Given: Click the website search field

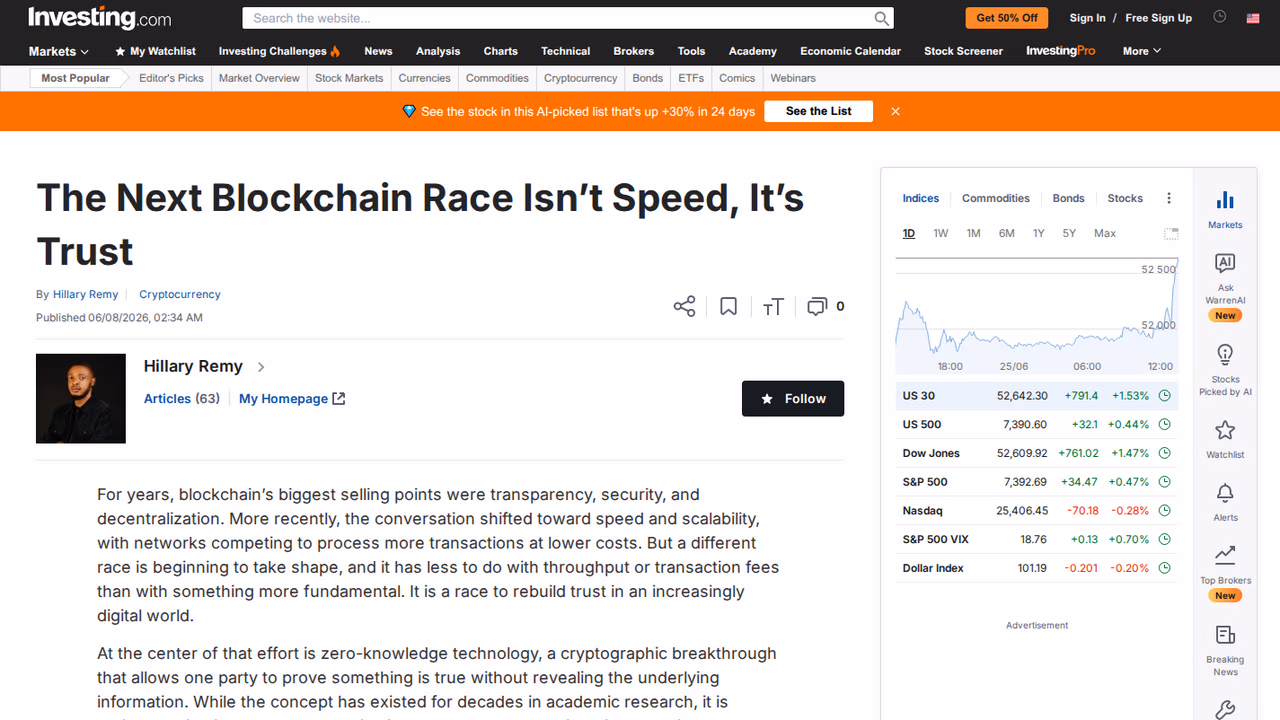Looking at the screenshot, I should point(560,18).
